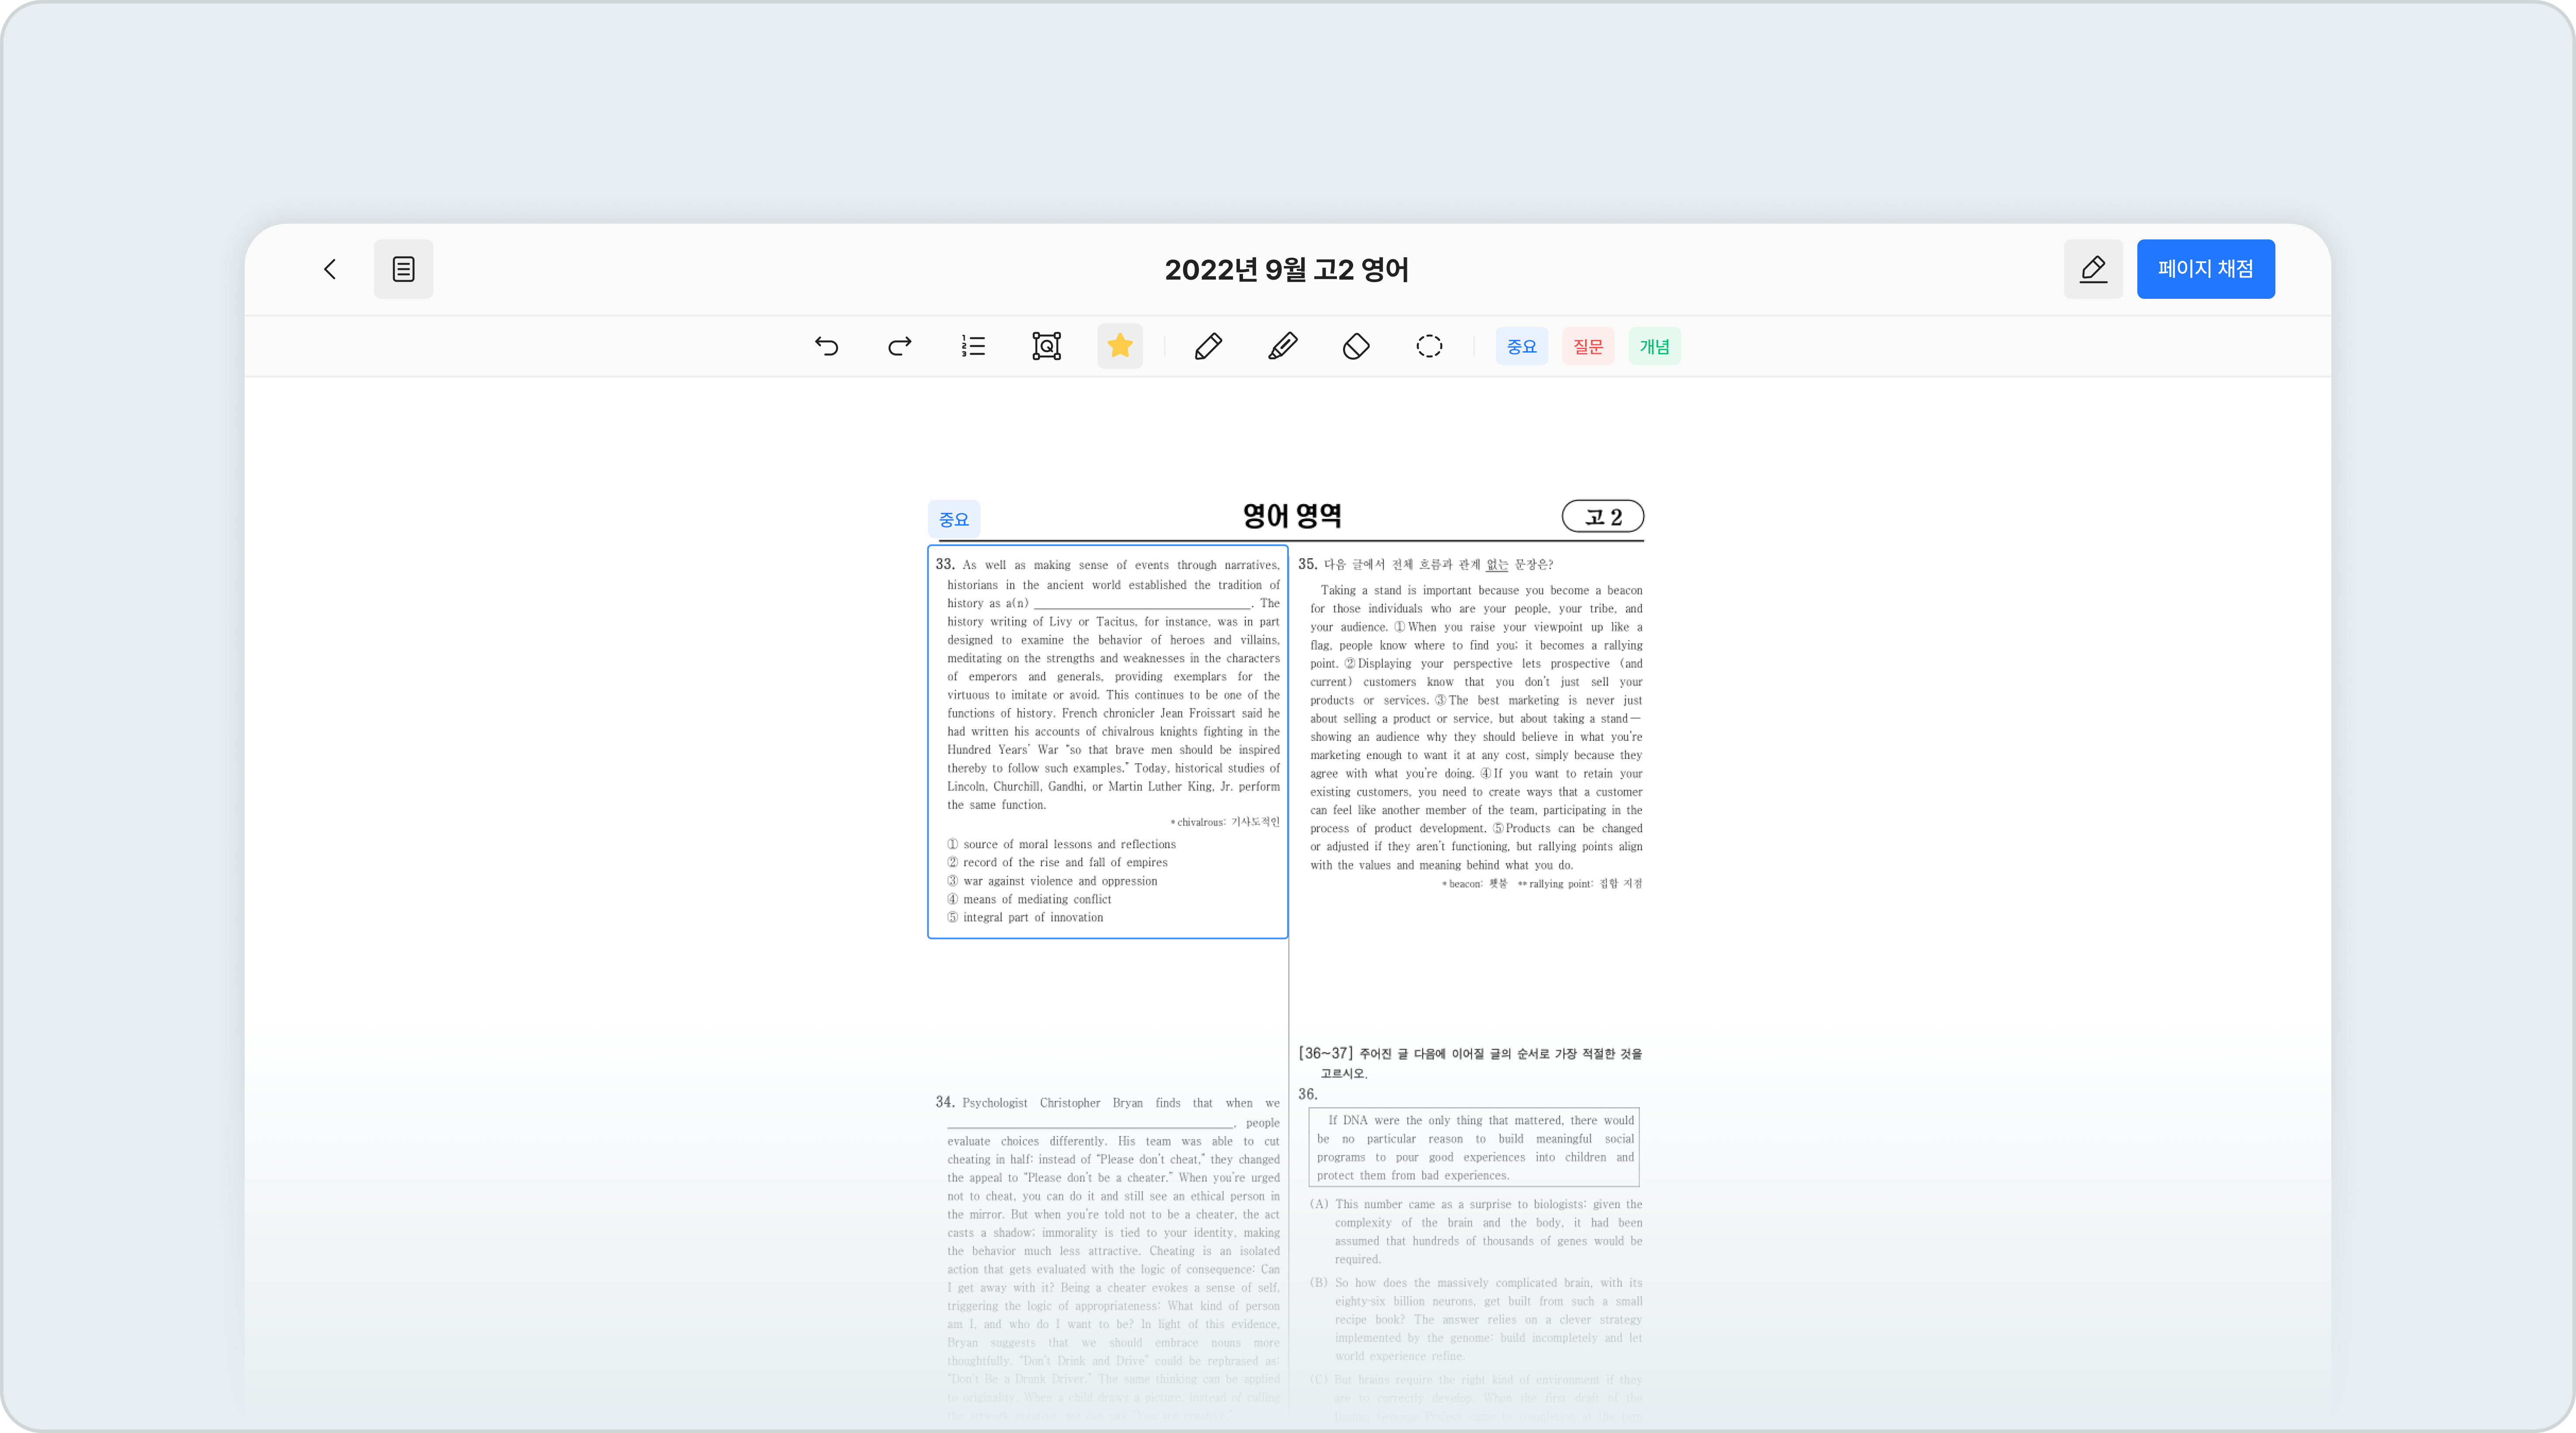Click the 페이지 채점 button
Image resolution: width=2576 pixels, height=1433 pixels.
point(2205,269)
